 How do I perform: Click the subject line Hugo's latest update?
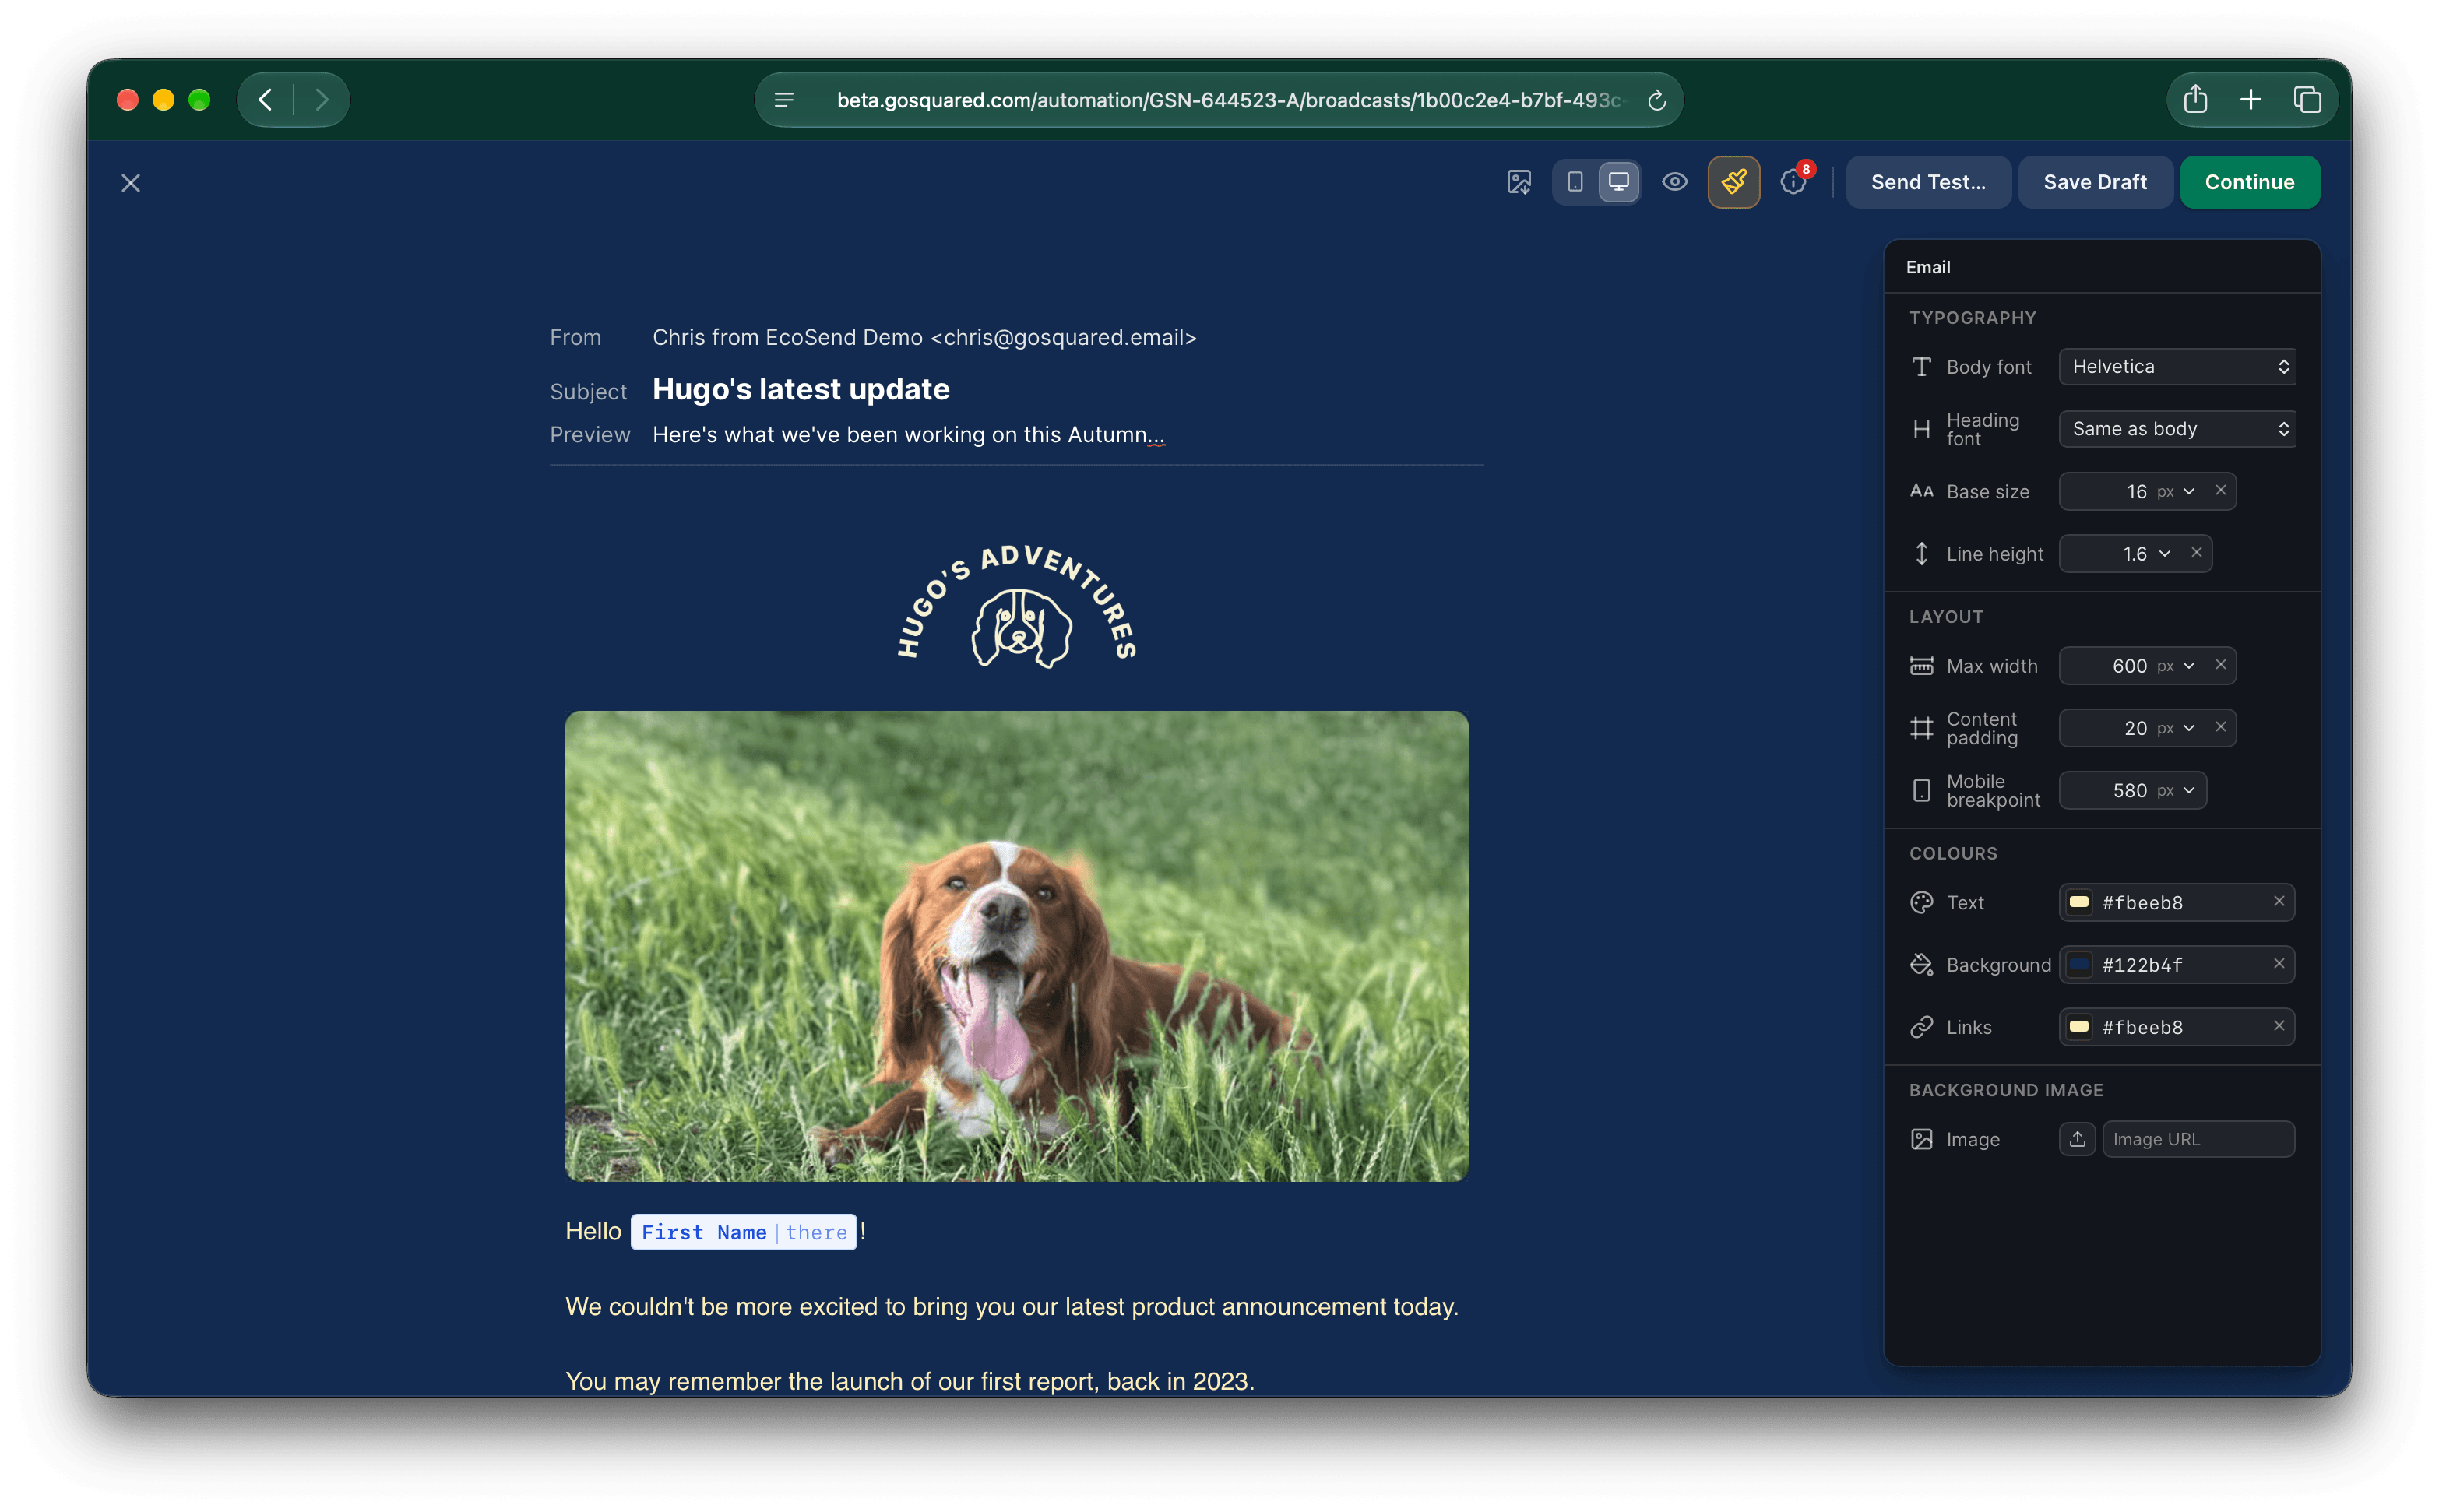click(800, 389)
